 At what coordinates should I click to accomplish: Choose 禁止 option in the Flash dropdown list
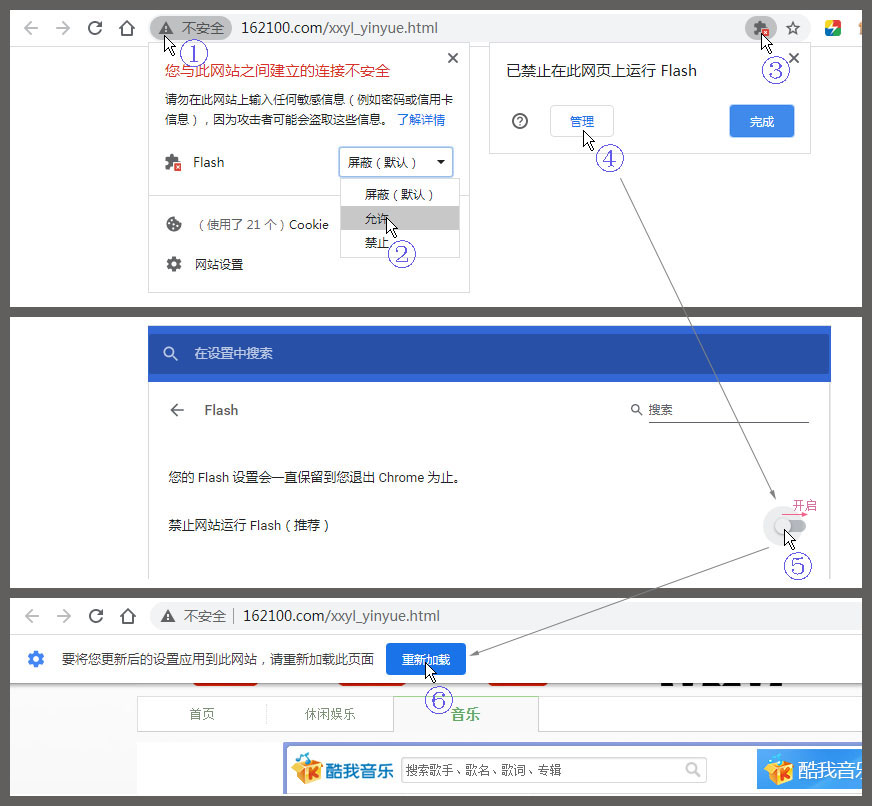(x=376, y=242)
